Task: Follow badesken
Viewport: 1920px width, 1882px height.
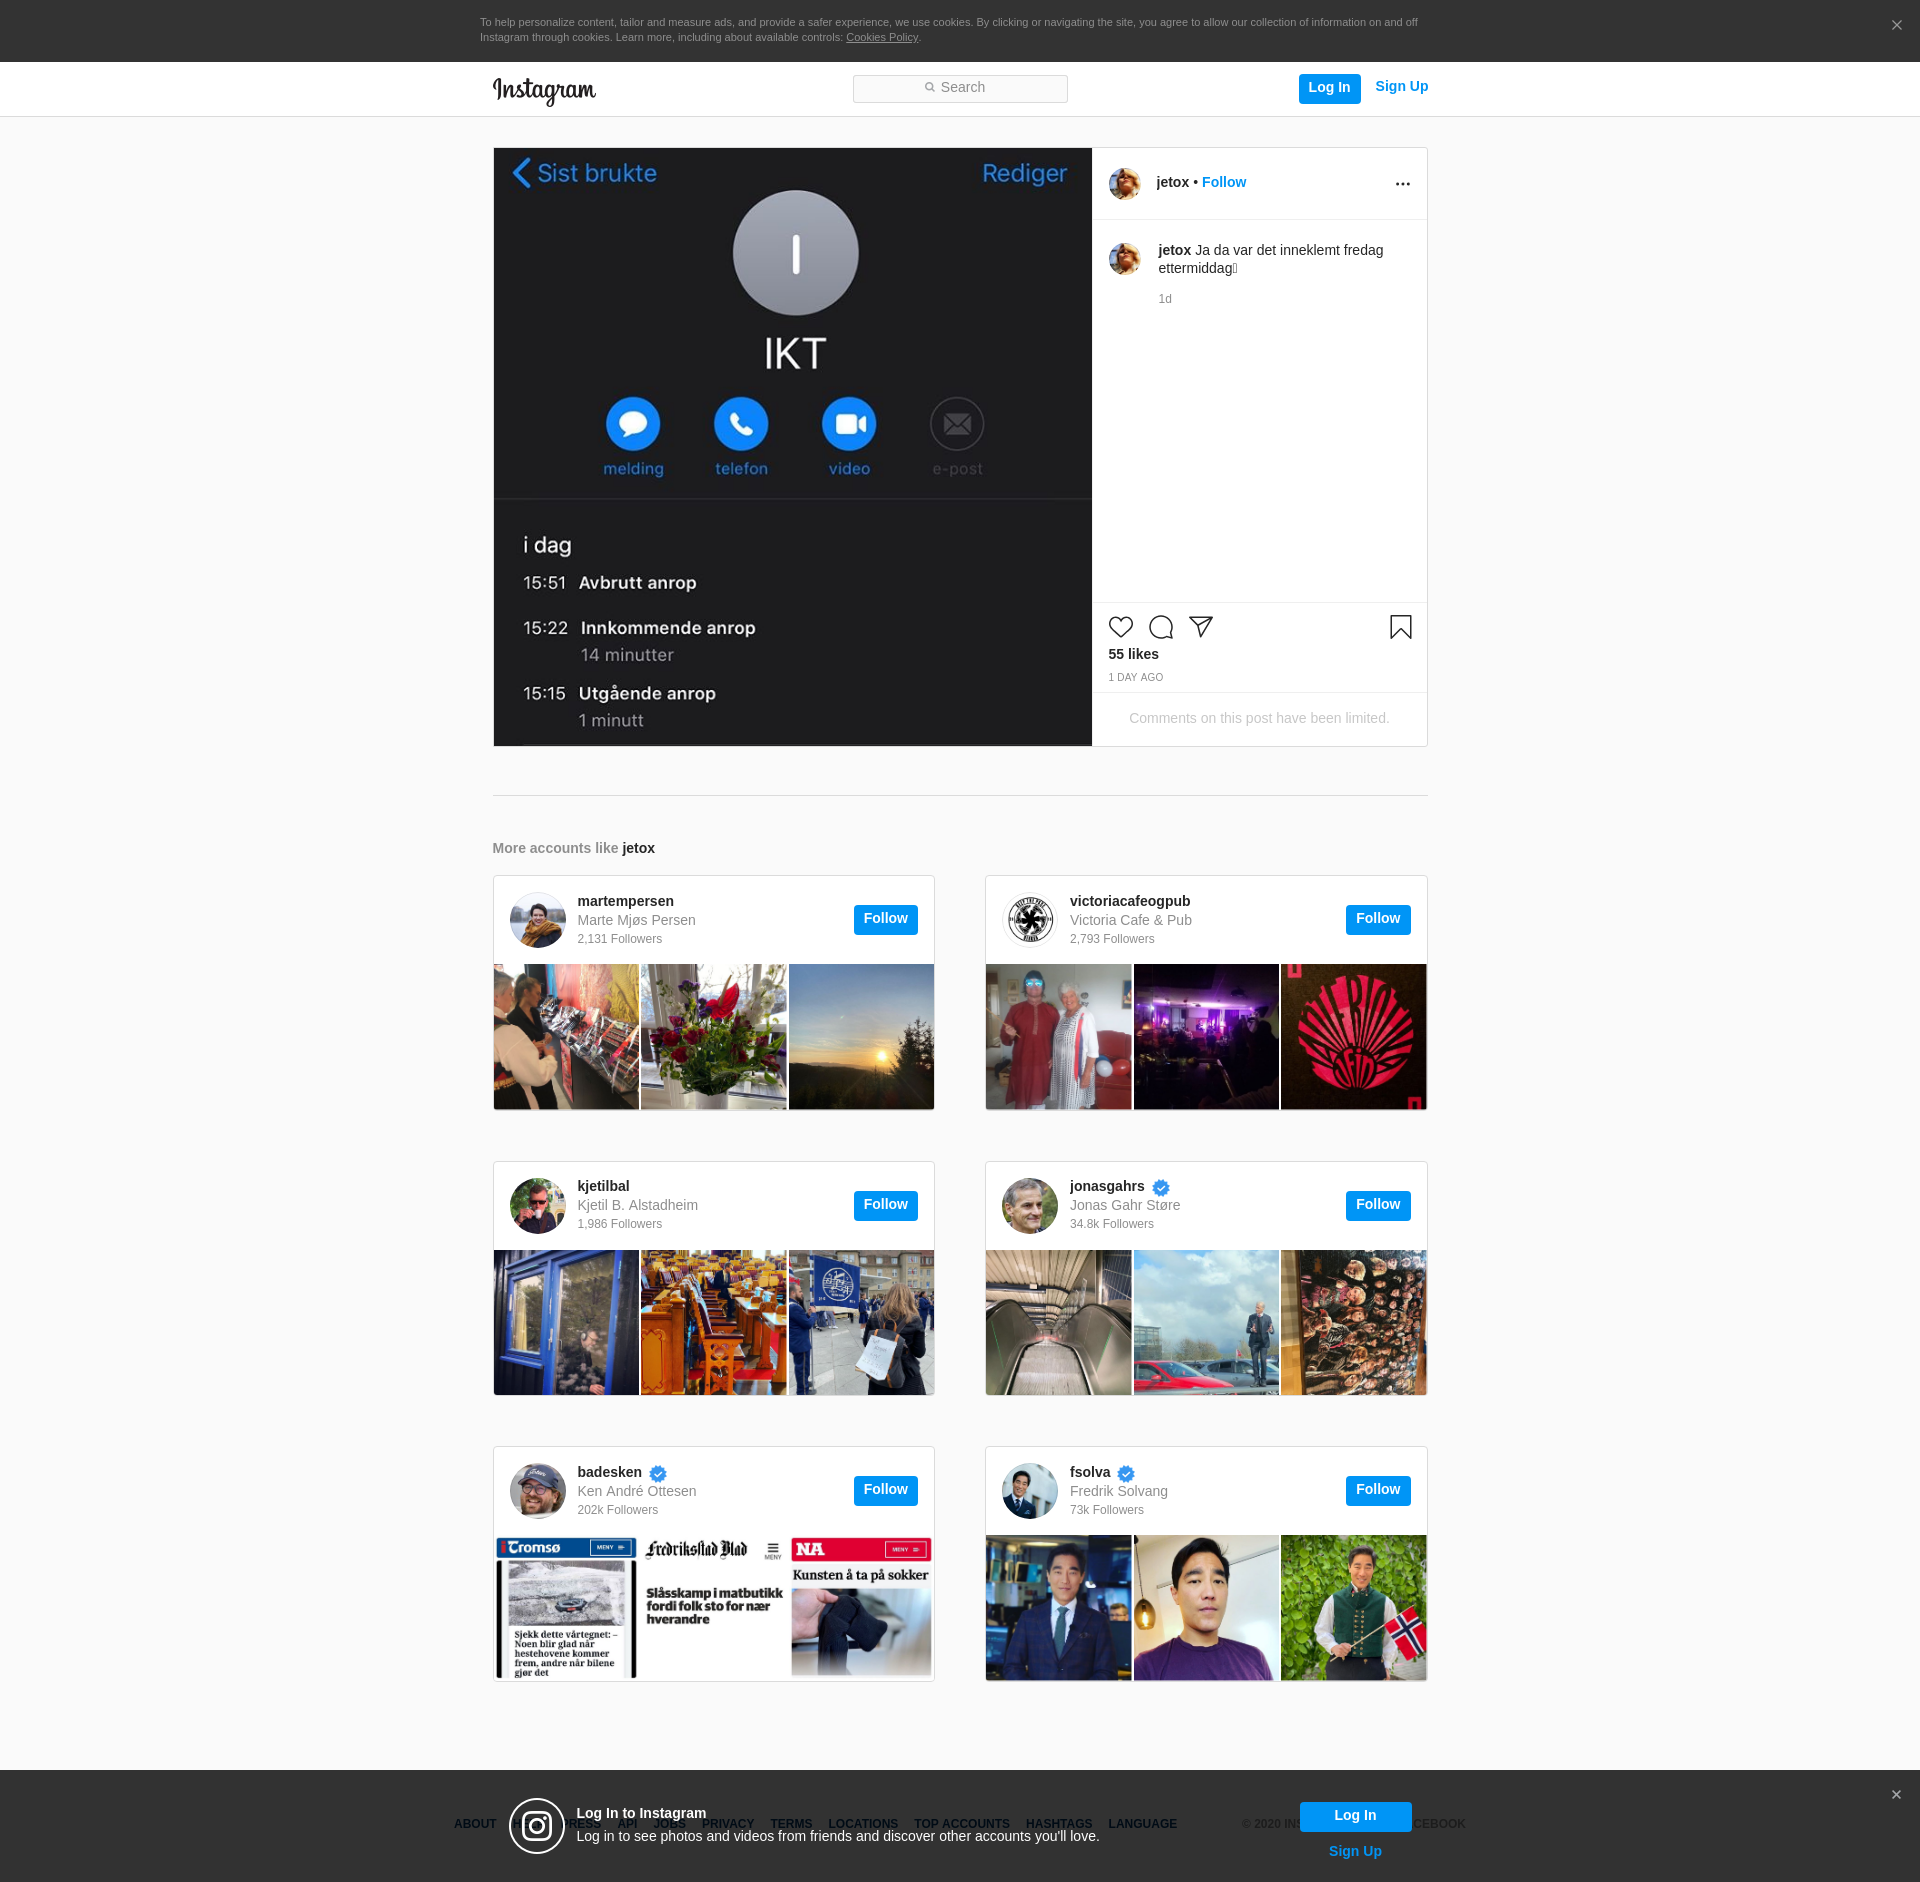Action: [885, 1490]
